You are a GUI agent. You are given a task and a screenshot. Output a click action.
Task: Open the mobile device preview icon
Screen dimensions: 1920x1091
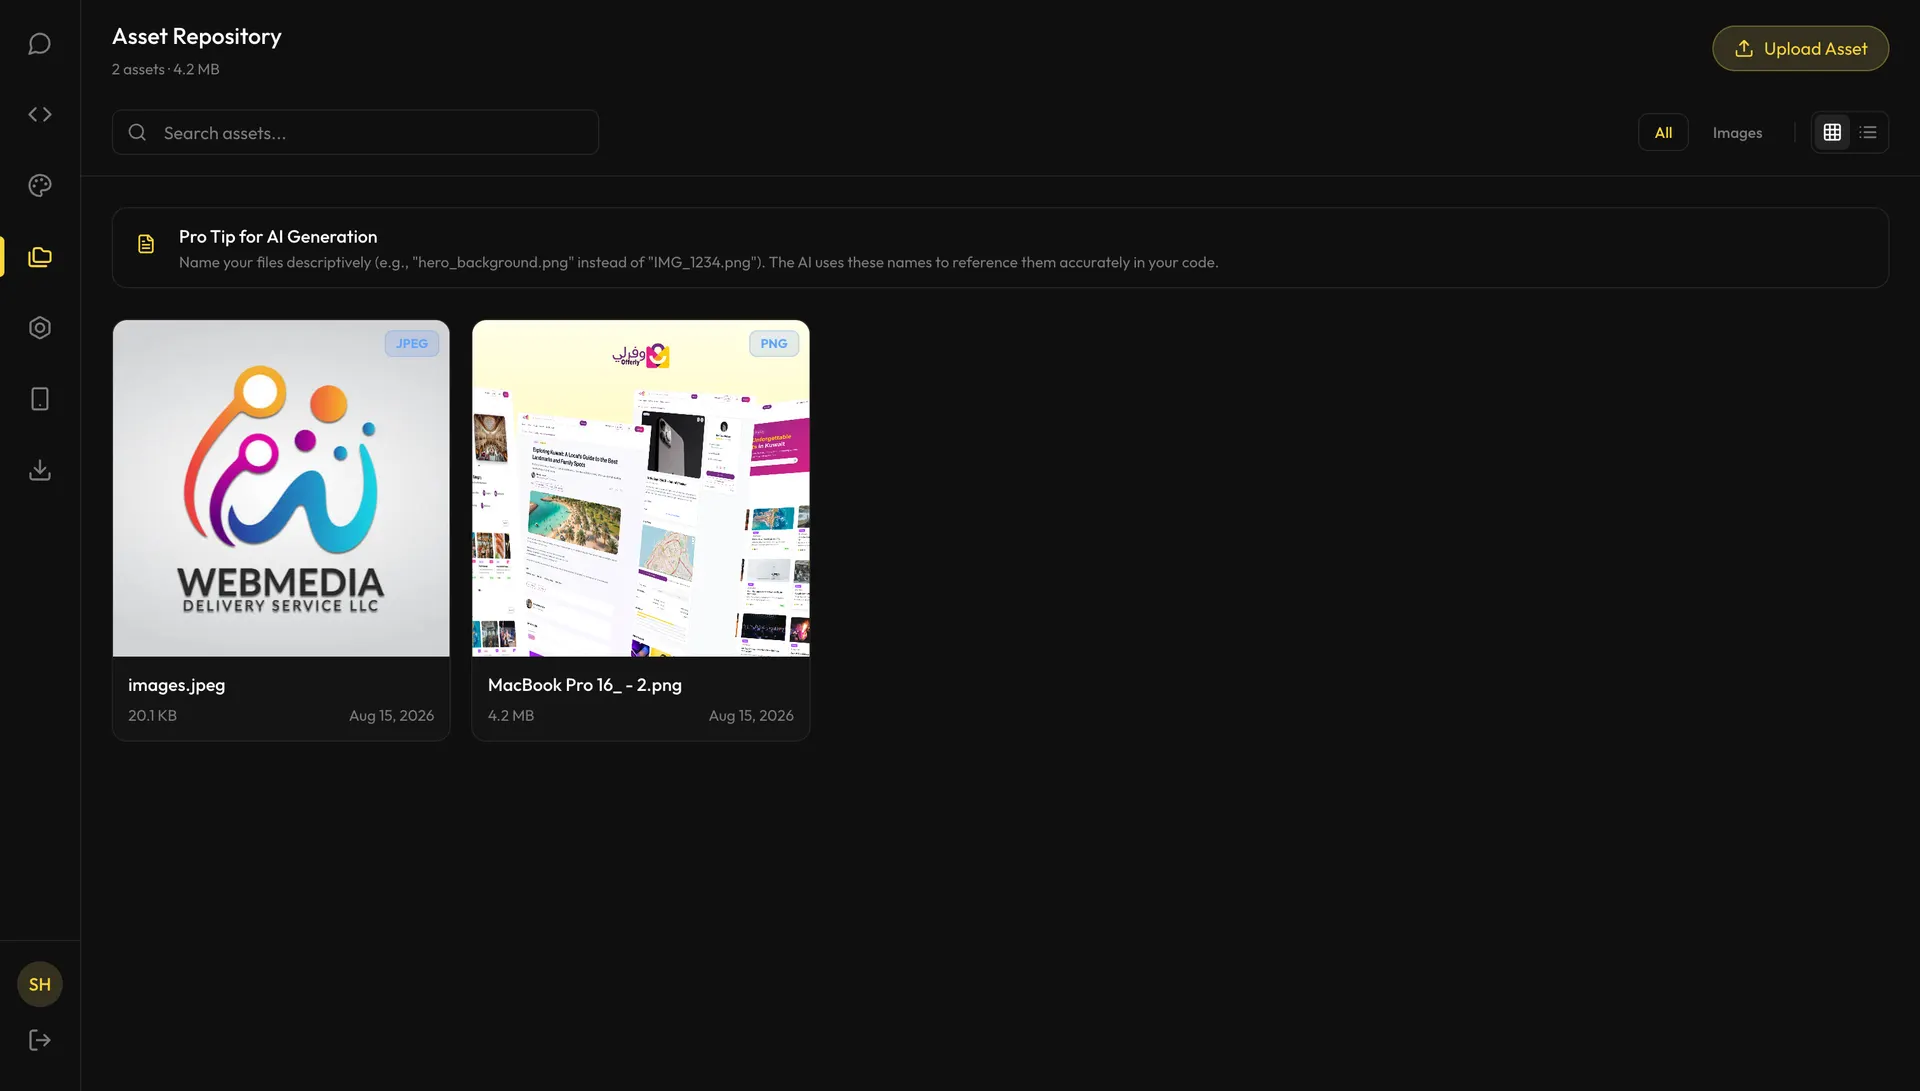pyautogui.click(x=40, y=399)
